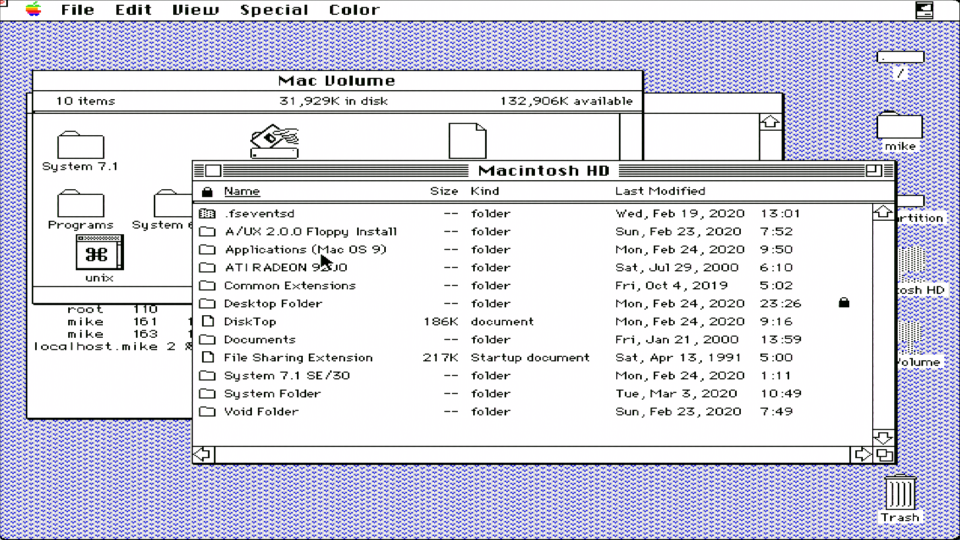This screenshot has width=960, height=540.
Task: Click the lock icon on Desktop Folder row
Action: point(844,302)
